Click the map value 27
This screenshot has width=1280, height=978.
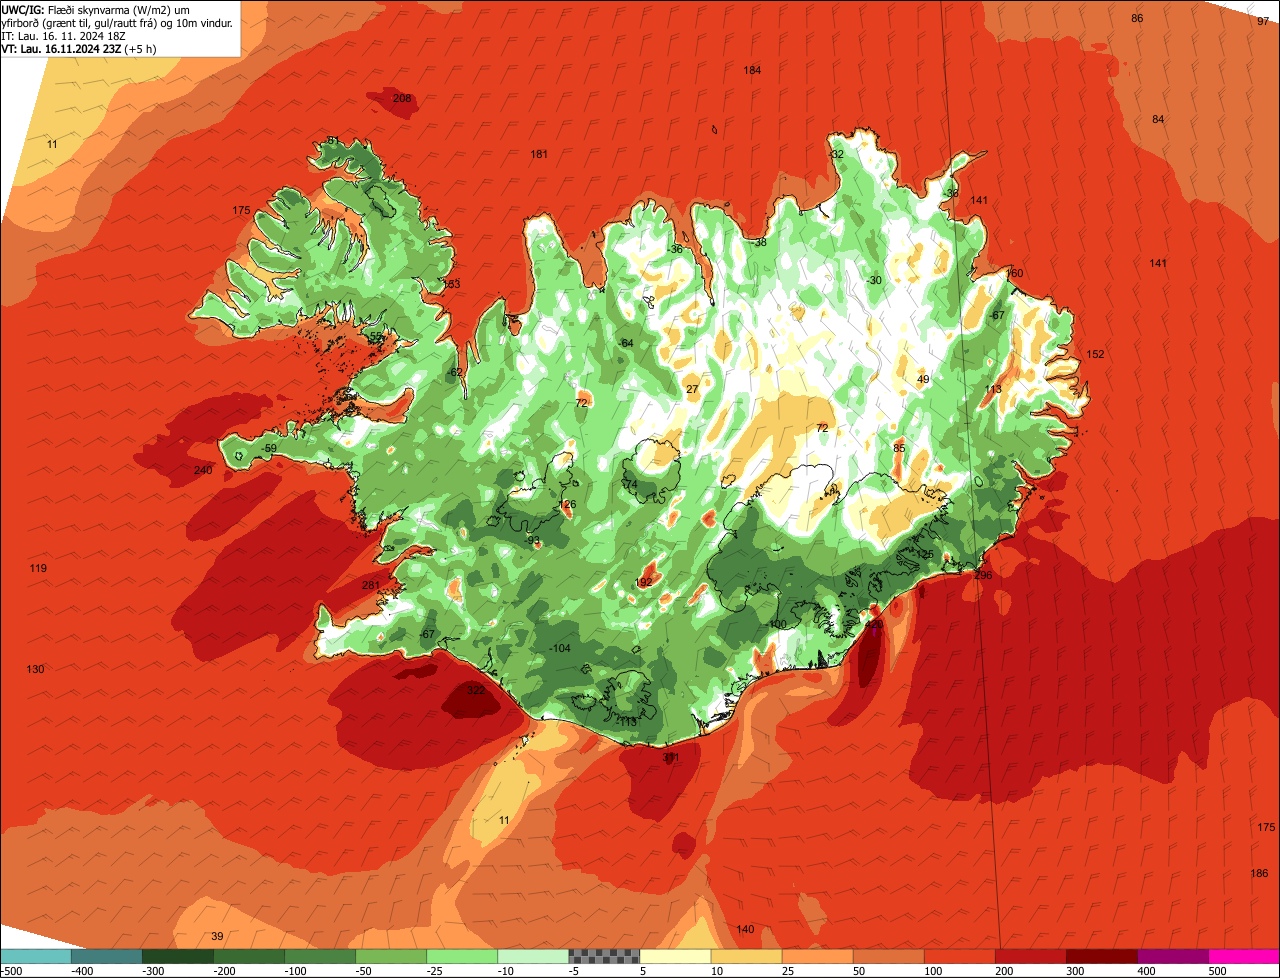pyautogui.click(x=692, y=389)
